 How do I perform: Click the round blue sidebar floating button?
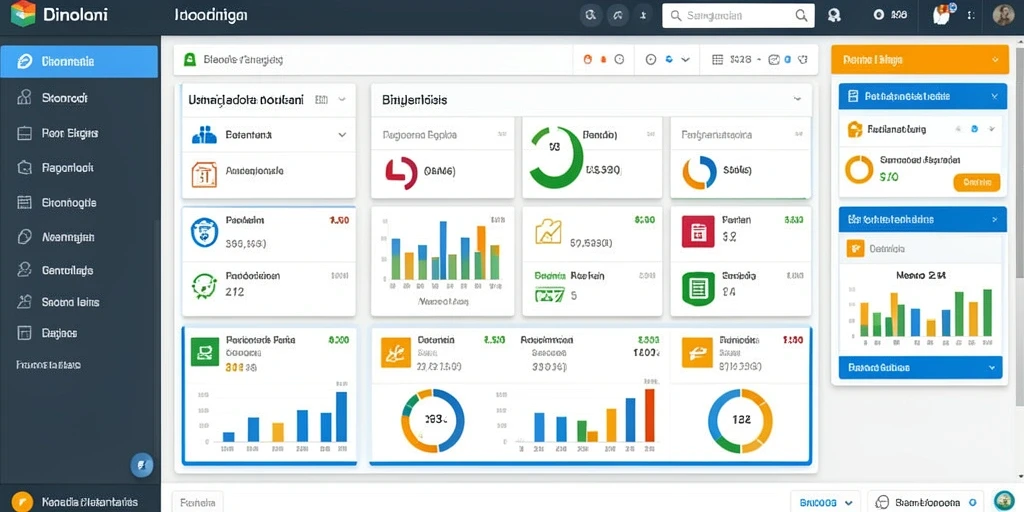coord(142,465)
